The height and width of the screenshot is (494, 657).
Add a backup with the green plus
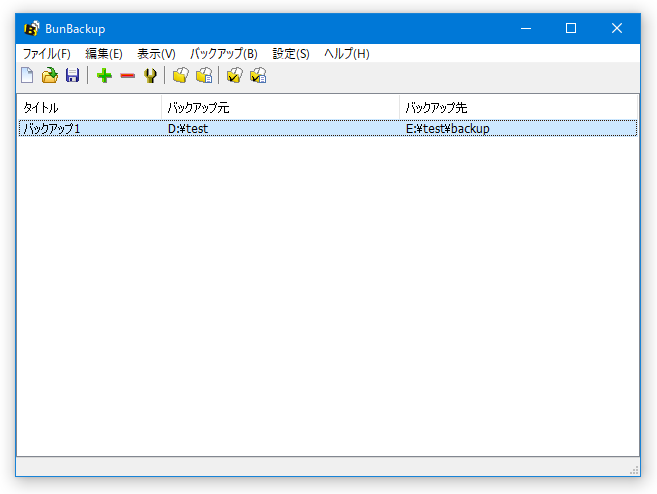pyautogui.click(x=104, y=76)
